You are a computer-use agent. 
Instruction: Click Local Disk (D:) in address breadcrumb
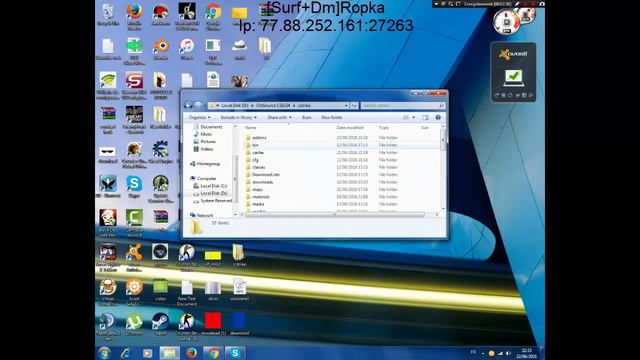tap(235, 106)
